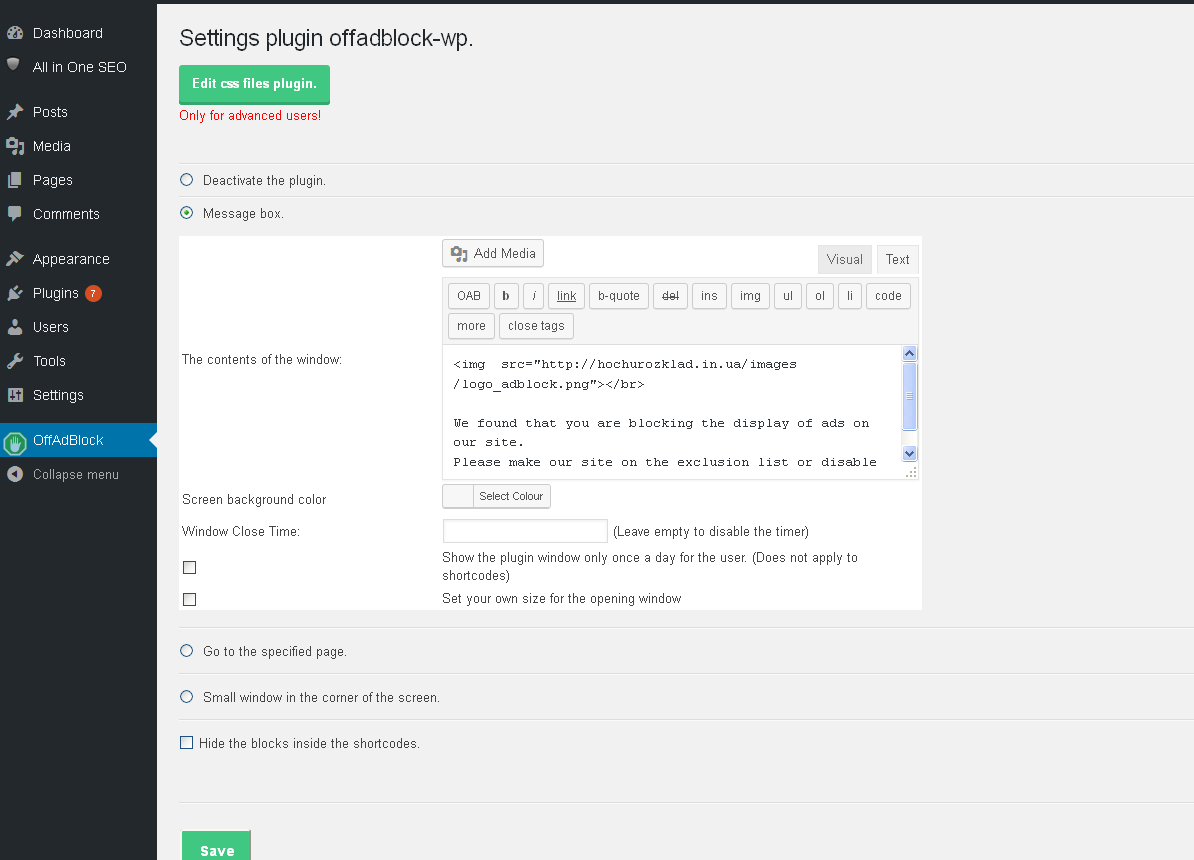Screen dimensions: 1194x860
Task: Apply italic with the i quicktag
Action: (534, 296)
